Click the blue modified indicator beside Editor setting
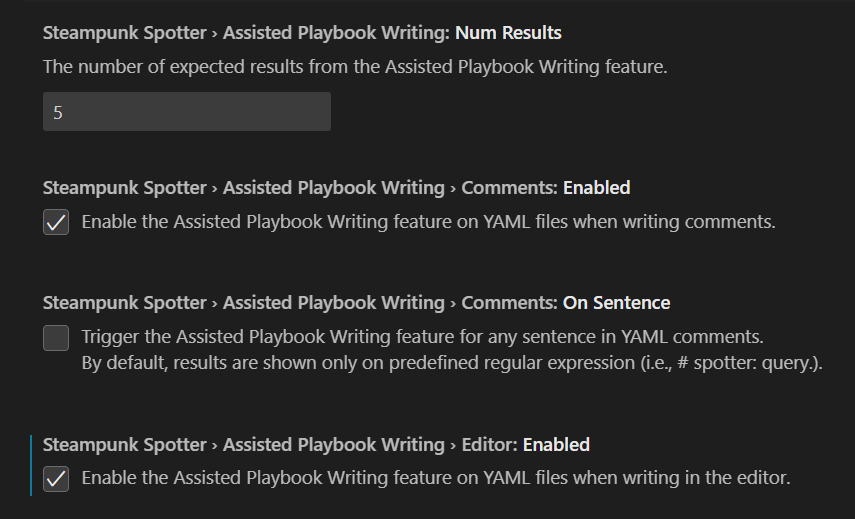This screenshot has width=855, height=519. tap(31, 464)
